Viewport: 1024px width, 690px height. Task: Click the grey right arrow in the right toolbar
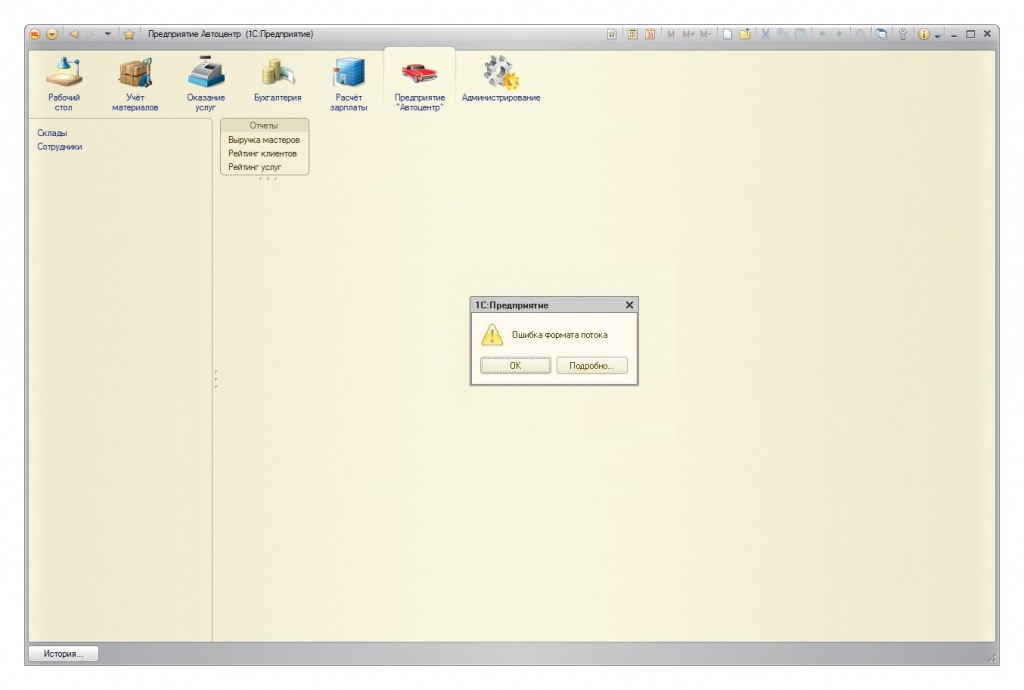point(839,34)
